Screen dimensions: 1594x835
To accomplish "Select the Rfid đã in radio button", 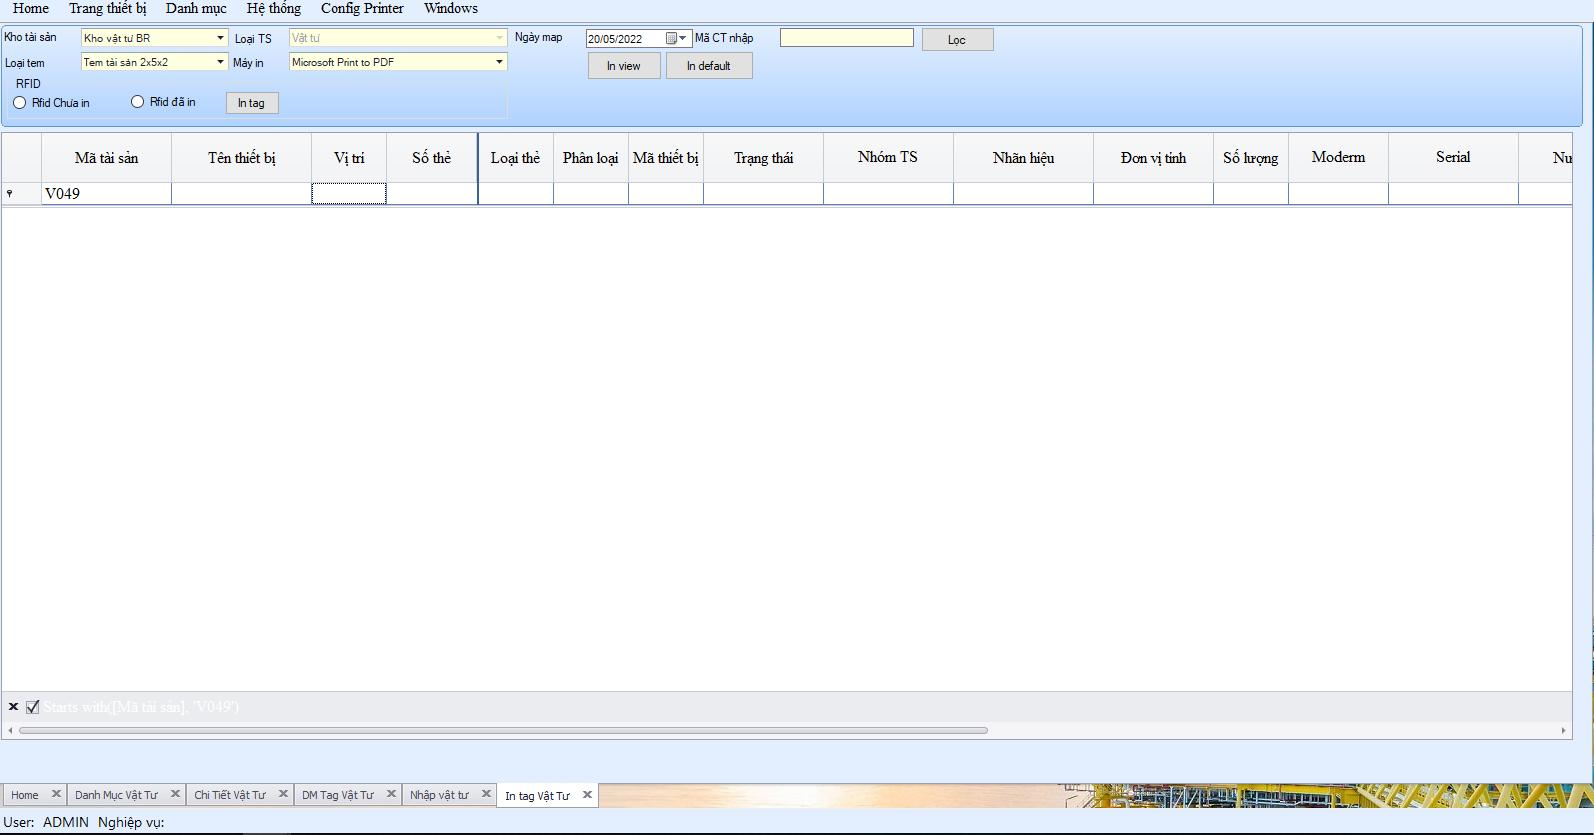I will (x=138, y=102).
